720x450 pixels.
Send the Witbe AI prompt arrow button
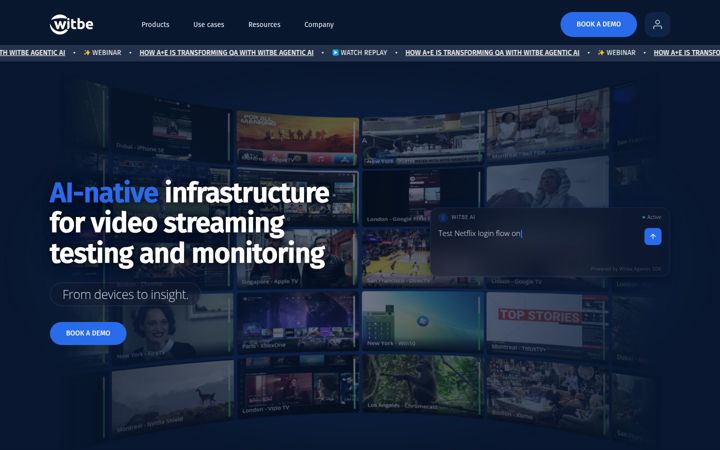click(x=652, y=236)
